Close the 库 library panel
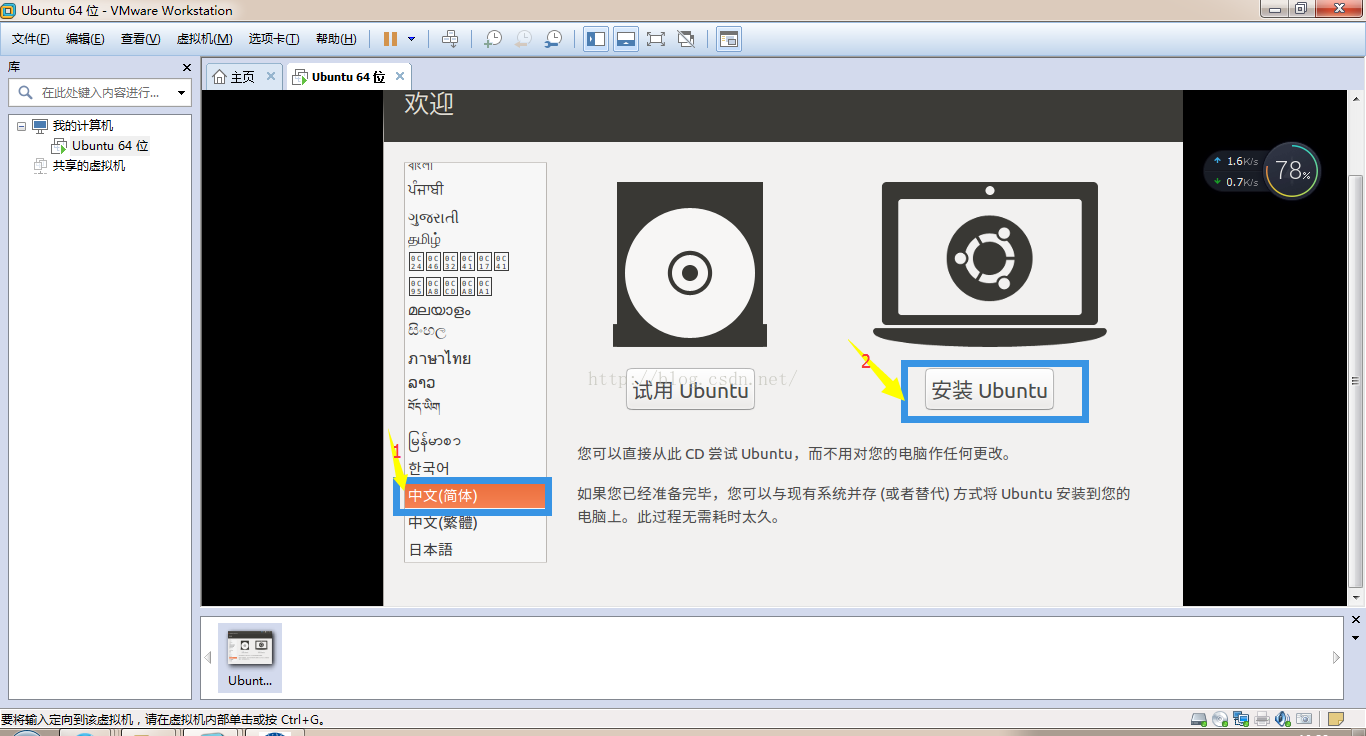This screenshot has height=736, width=1366. (186, 67)
